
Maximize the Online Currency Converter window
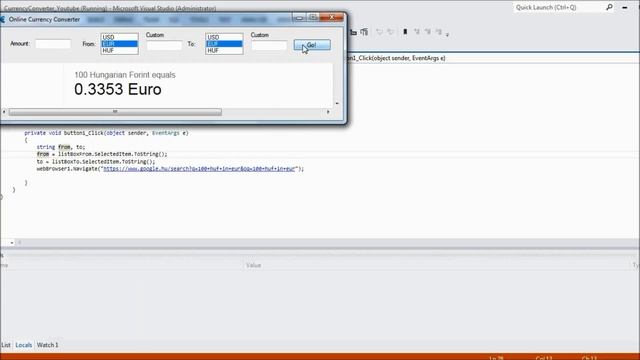pyautogui.click(x=313, y=18)
